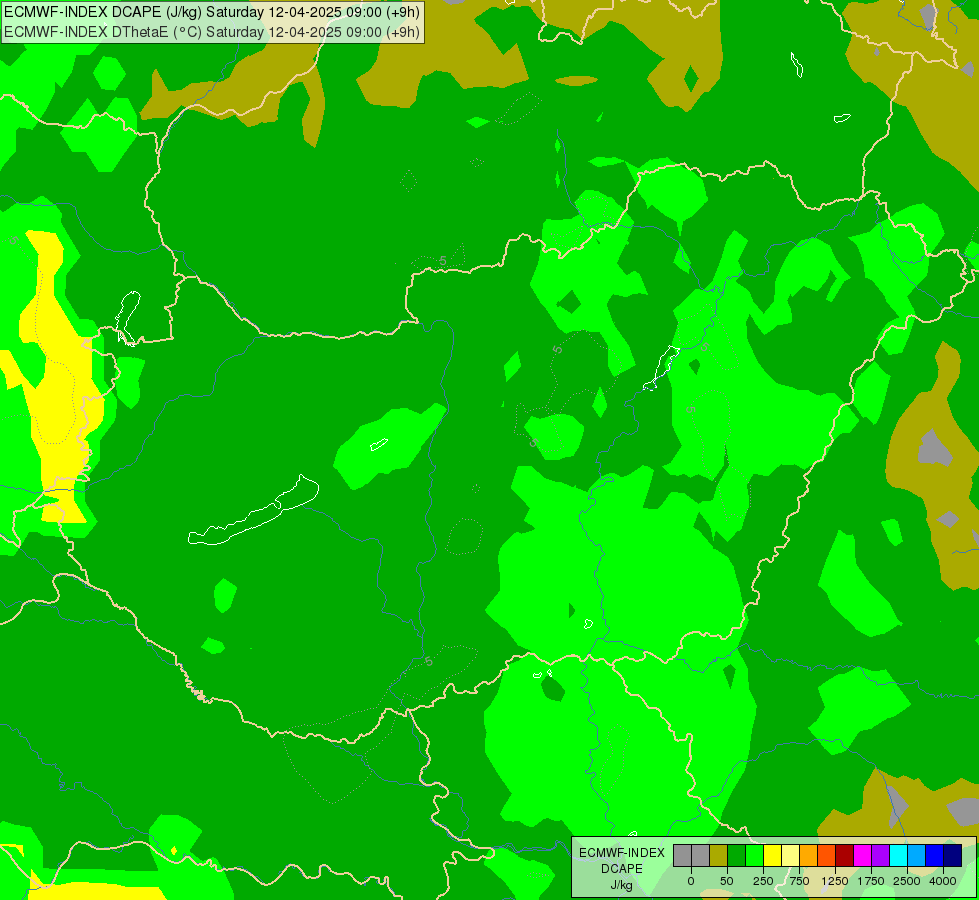Click the J/kg unit label in legend
This screenshot has width=979, height=900.
click(x=622, y=885)
